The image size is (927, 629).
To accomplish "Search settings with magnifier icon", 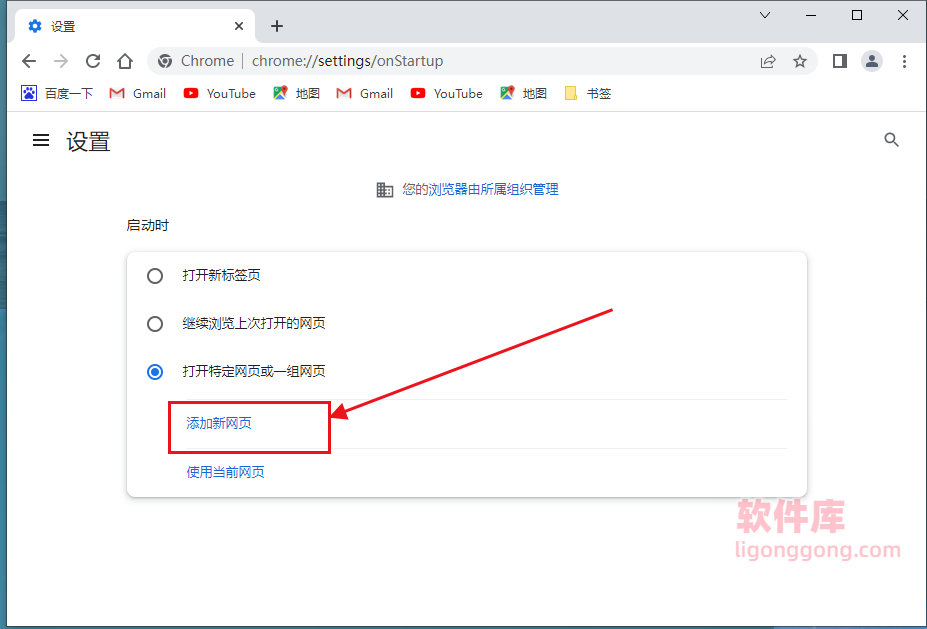I will [x=892, y=140].
